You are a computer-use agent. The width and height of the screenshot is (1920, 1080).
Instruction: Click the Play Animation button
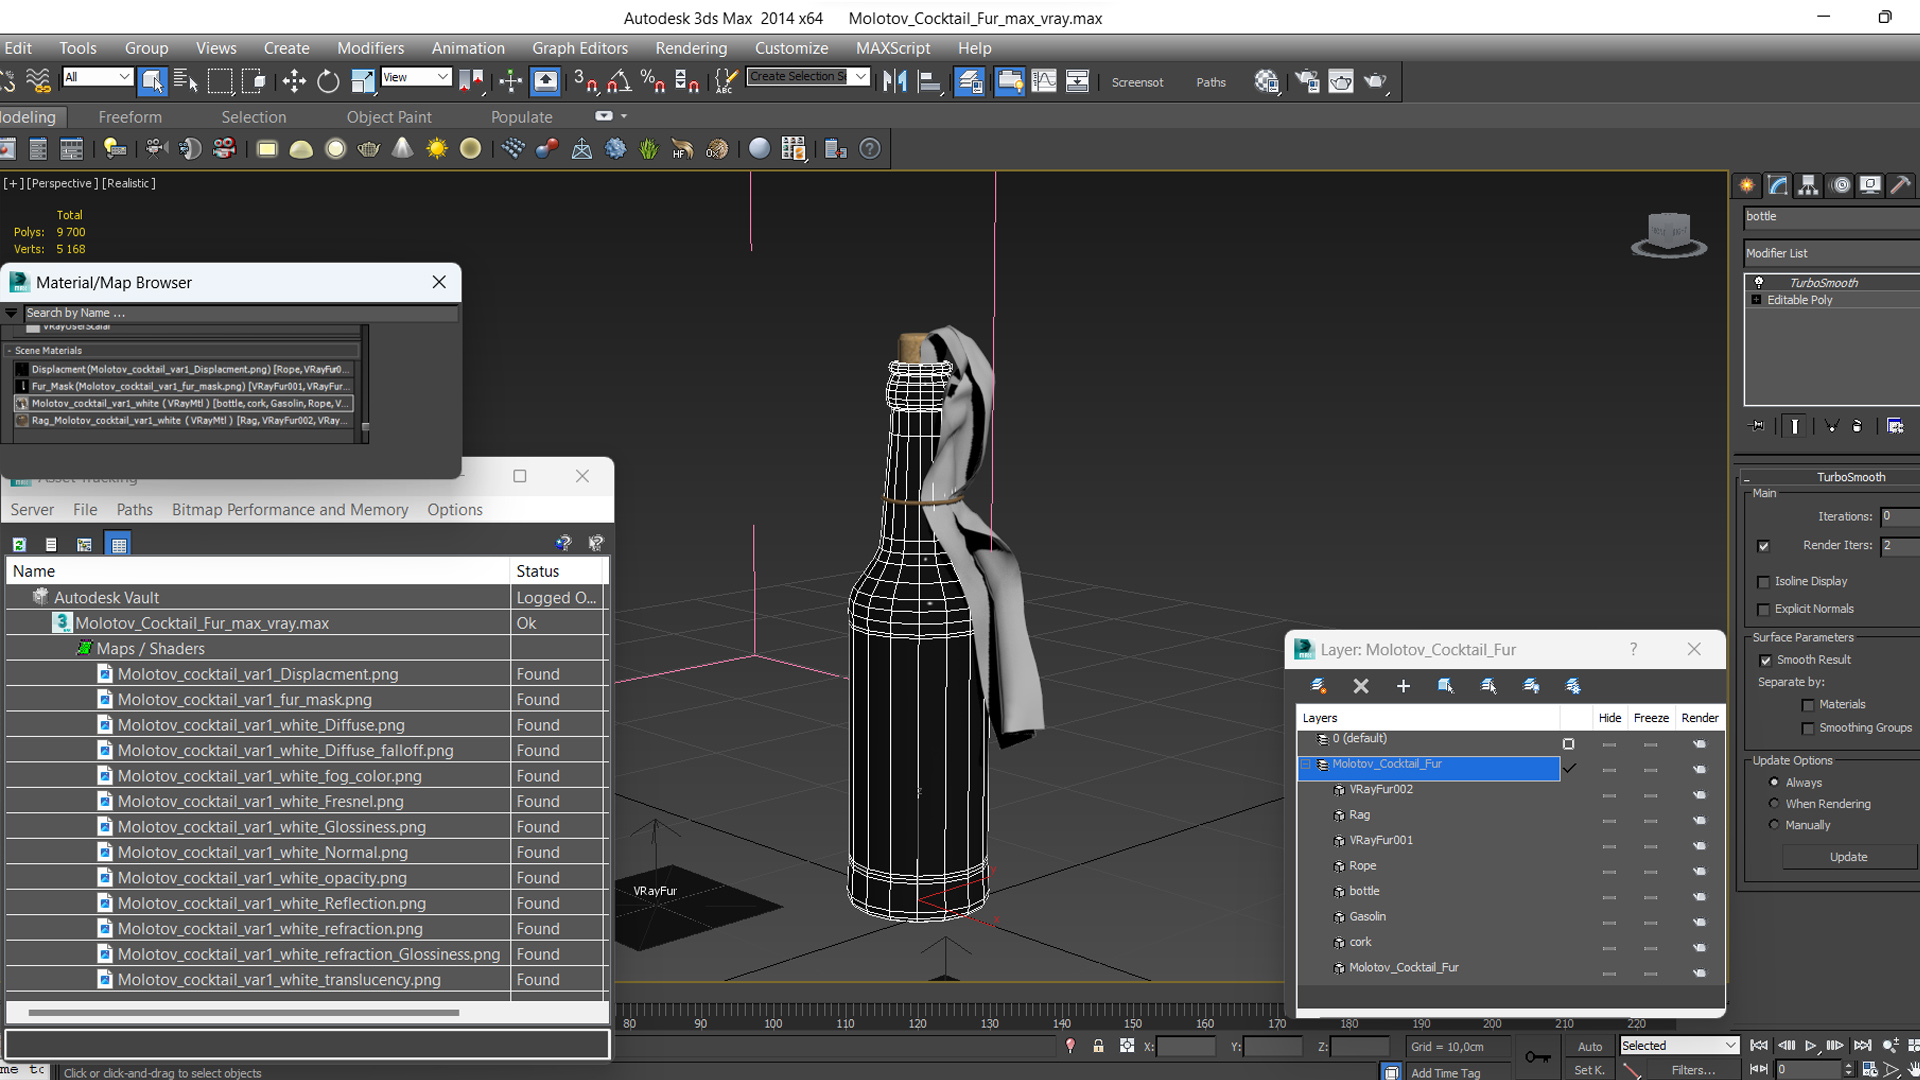[x=1811, y=1046]
